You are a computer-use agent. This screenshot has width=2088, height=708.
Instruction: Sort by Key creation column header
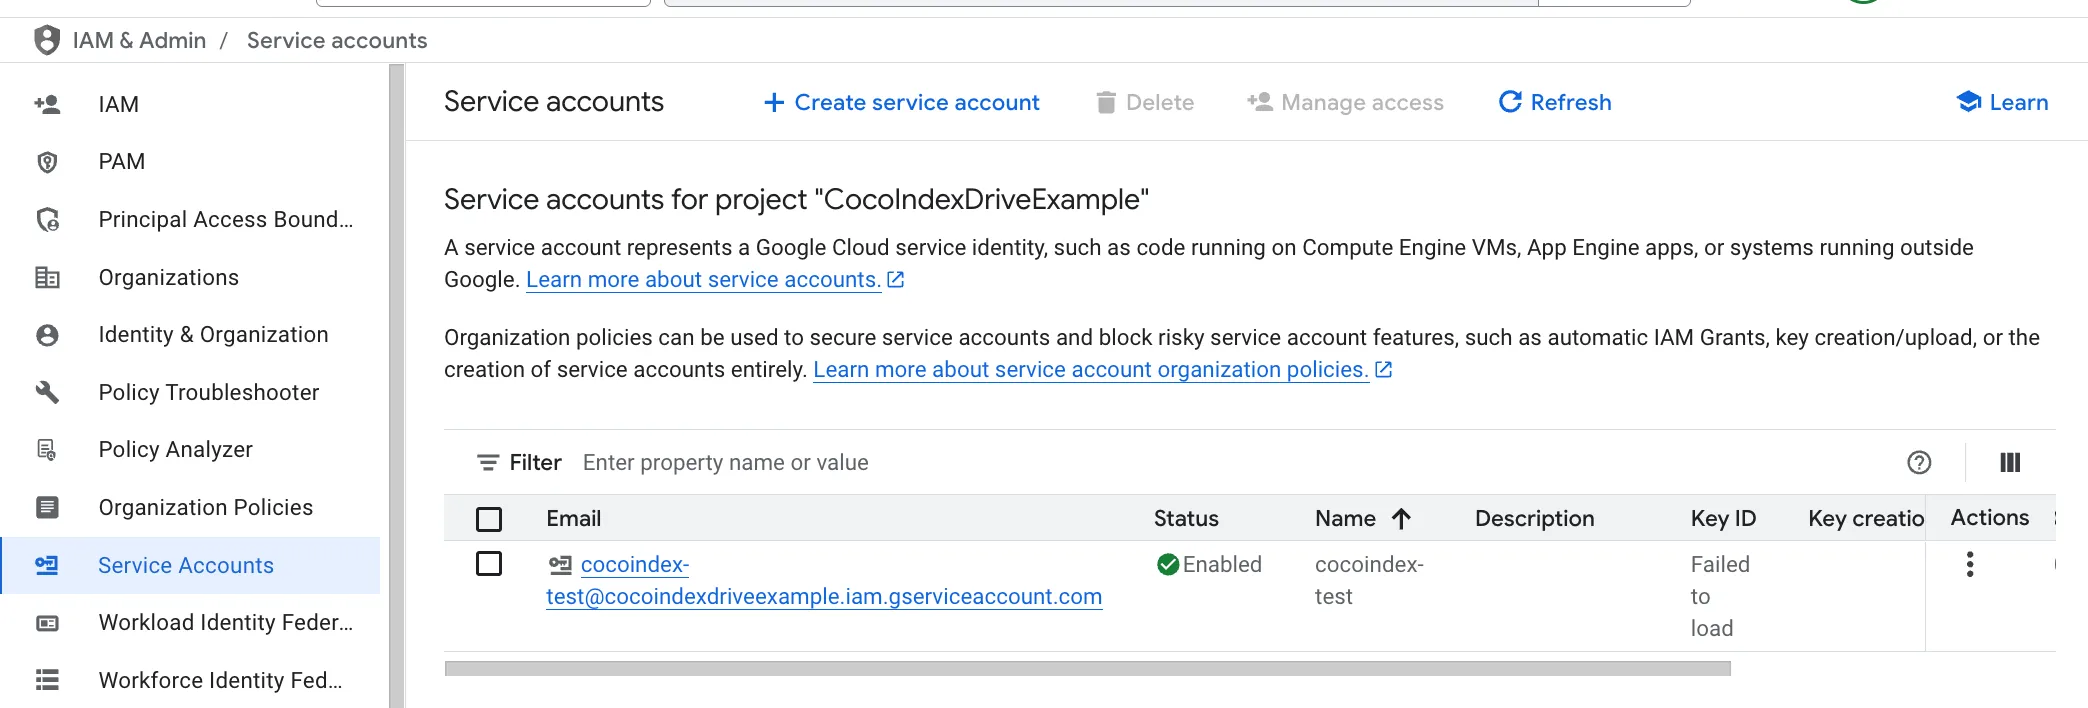1866,518
